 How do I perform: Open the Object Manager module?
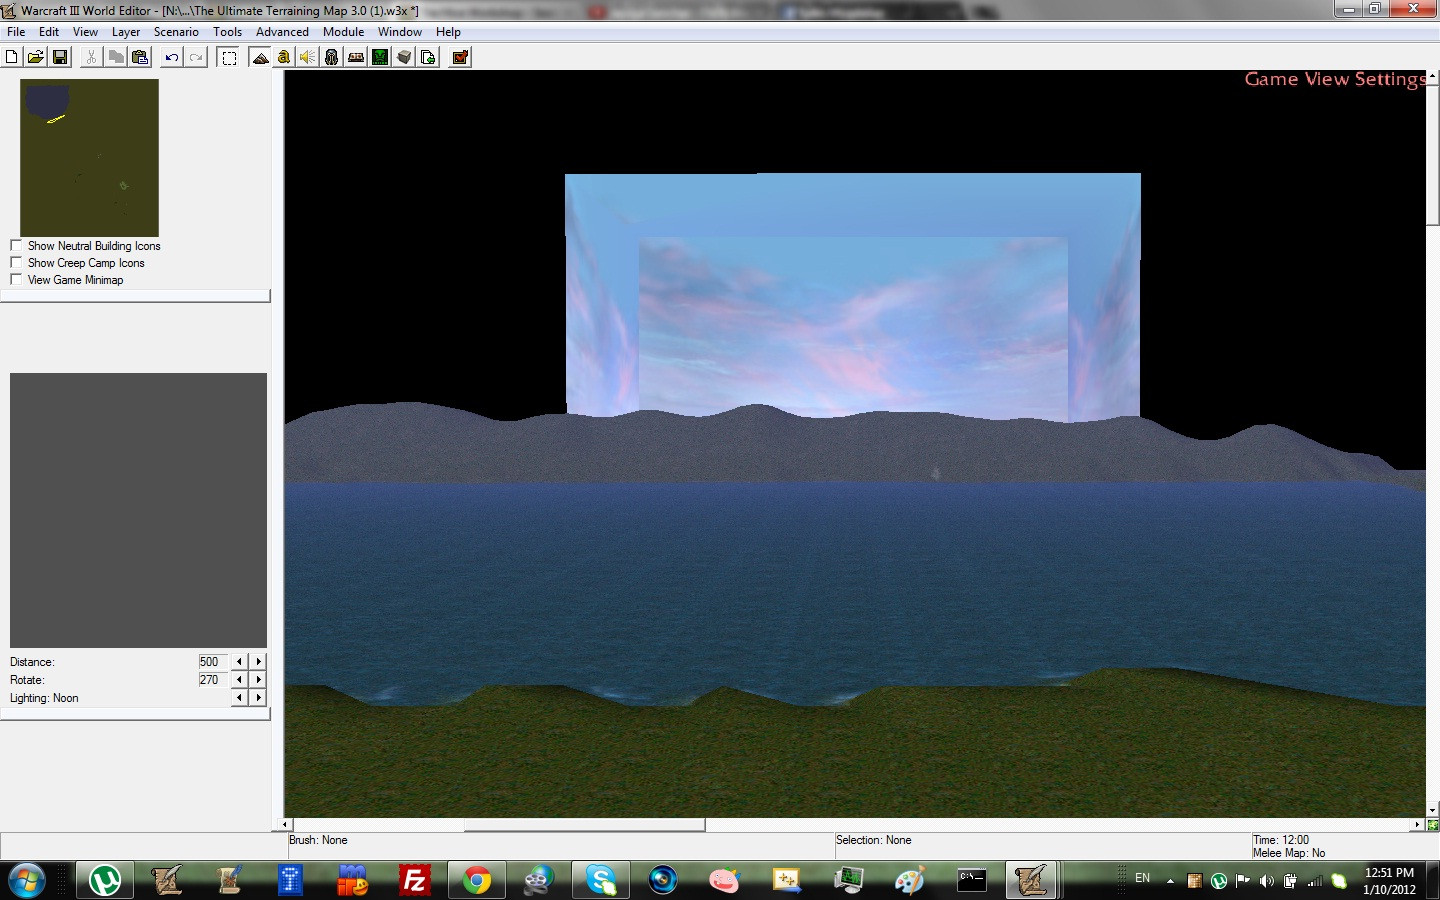click(x=404, y=57)
